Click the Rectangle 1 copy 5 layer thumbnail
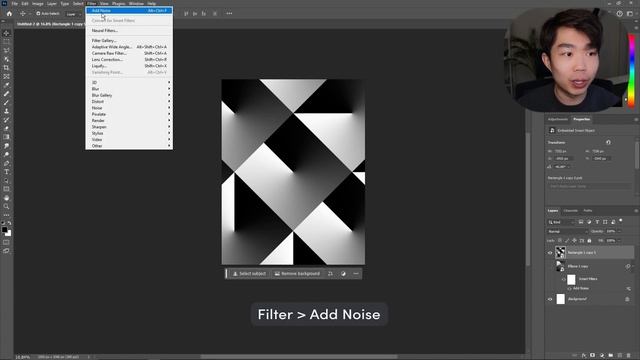640x360 pixels. (560, 253)
